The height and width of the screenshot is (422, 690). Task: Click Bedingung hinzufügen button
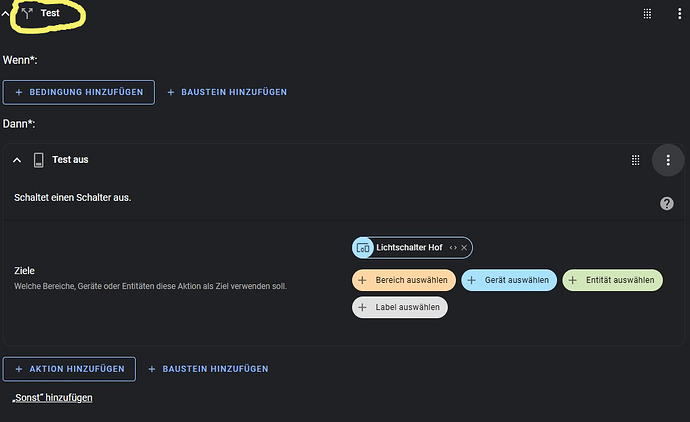(79, 92)
